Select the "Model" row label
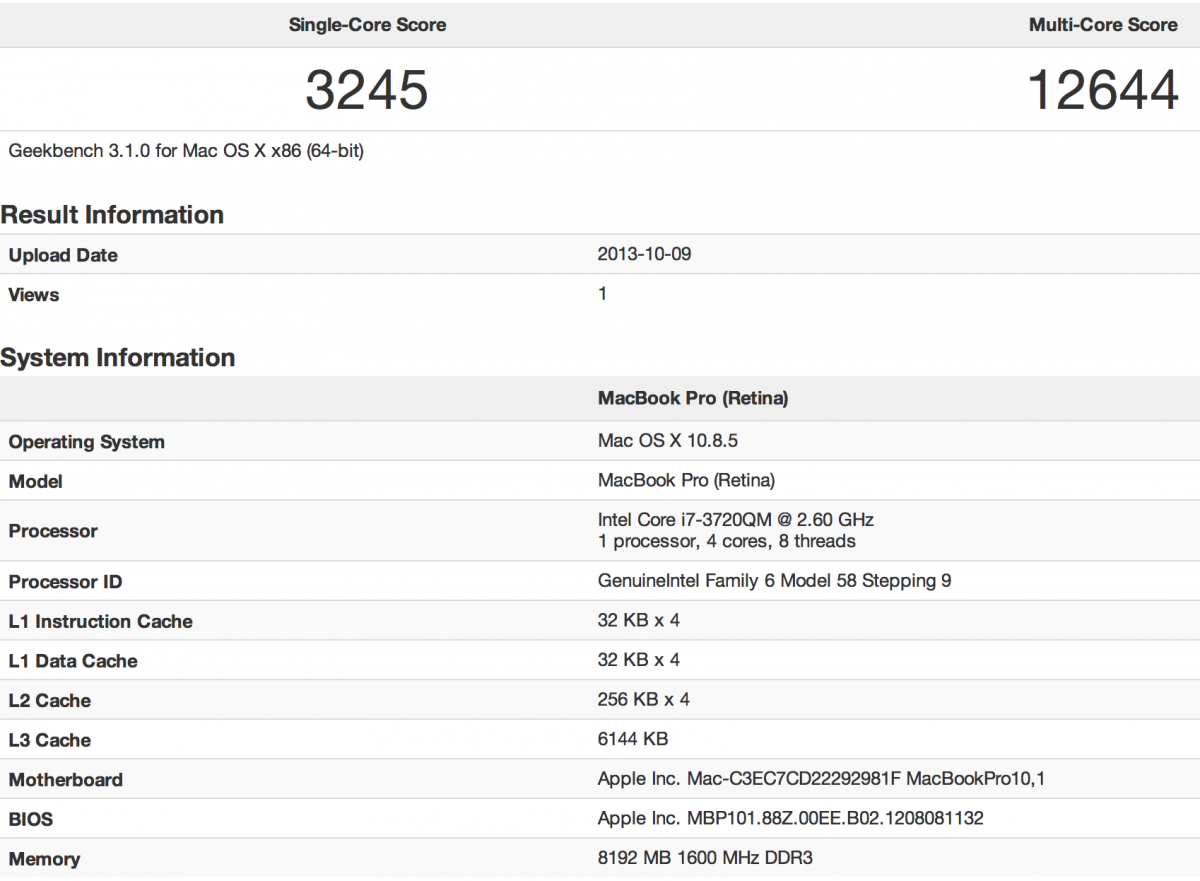This screenshot has height=881, width=1200. click(x=36, y=482)
